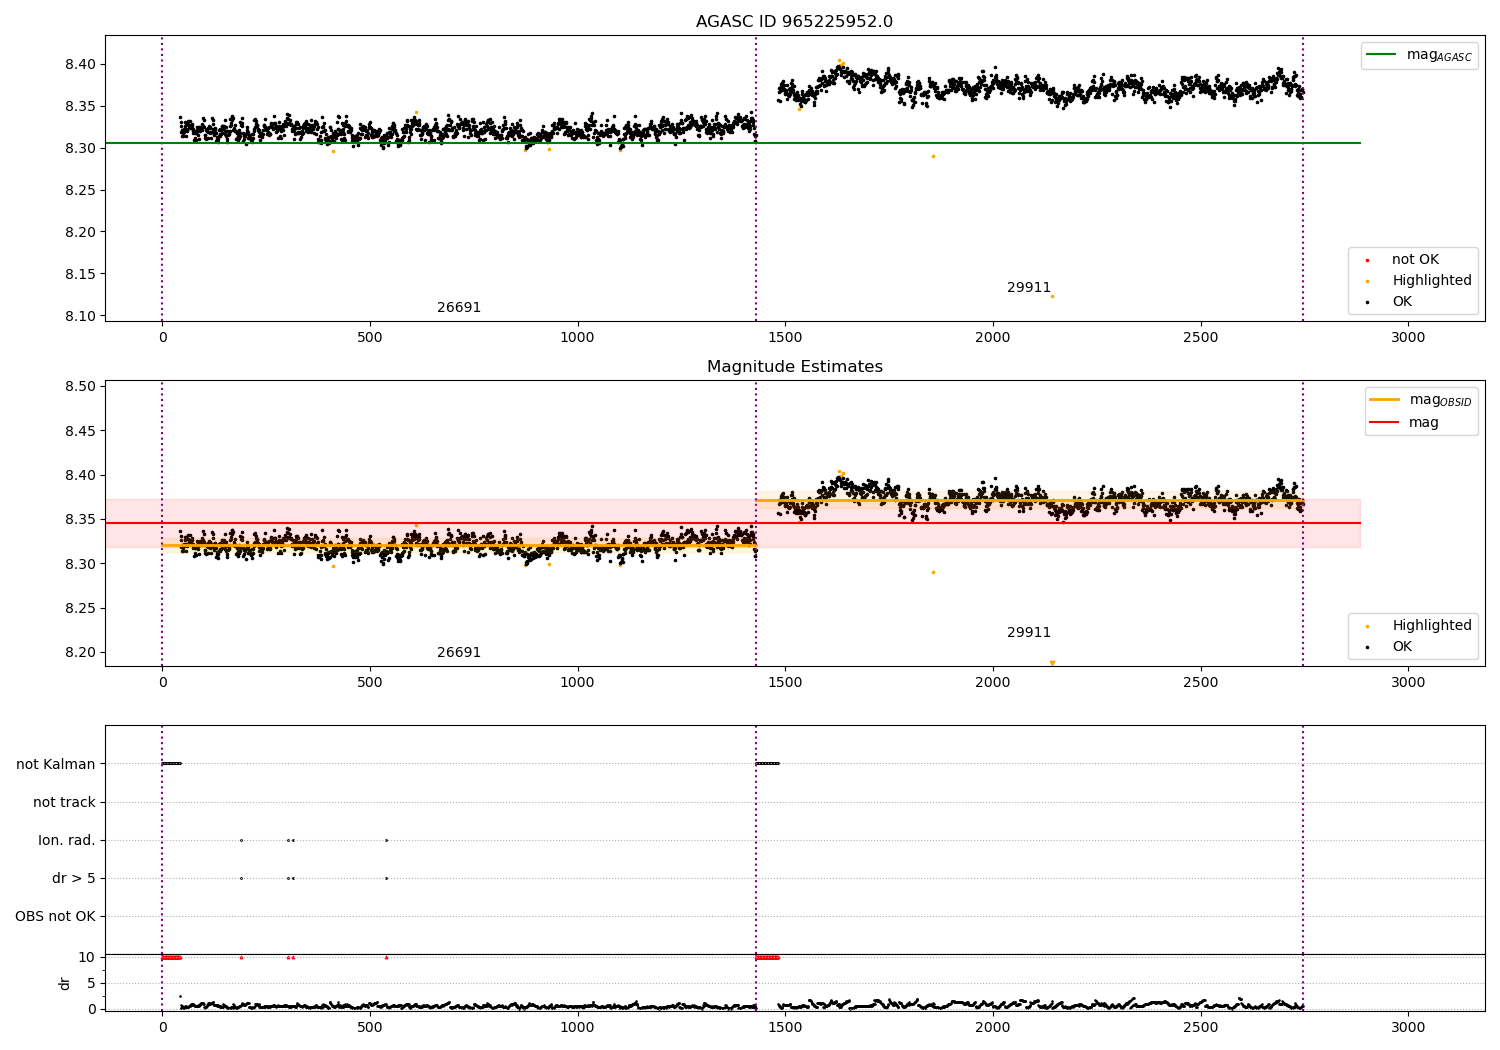Click the 8.40 tick label in top panel
The width and height of the screenshot is (1500, 1050).
80,65
